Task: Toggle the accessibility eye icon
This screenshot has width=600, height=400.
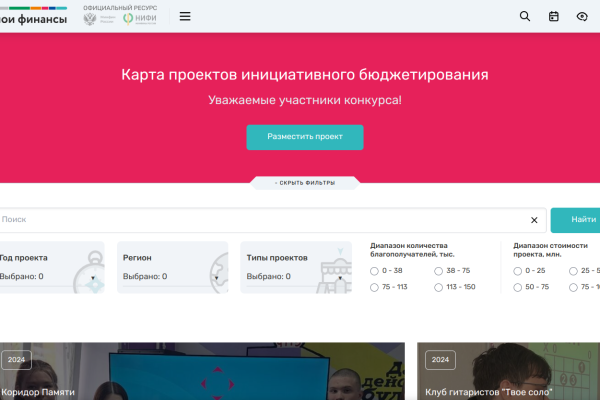Action: tap(582, 16)
